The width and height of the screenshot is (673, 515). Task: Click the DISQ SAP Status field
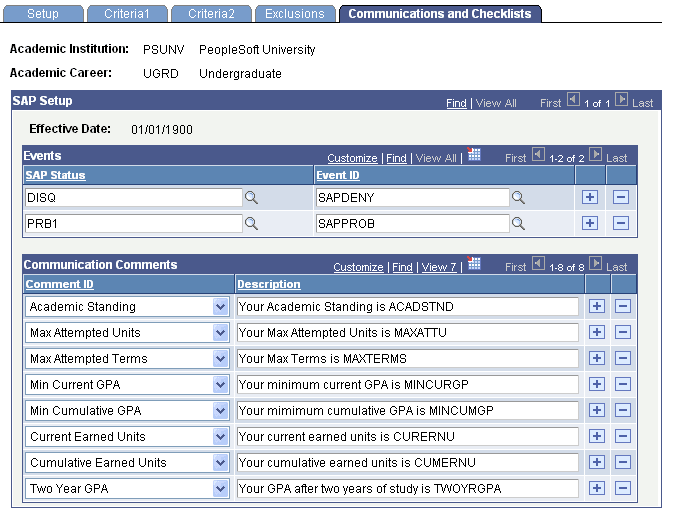pos(134,198)
